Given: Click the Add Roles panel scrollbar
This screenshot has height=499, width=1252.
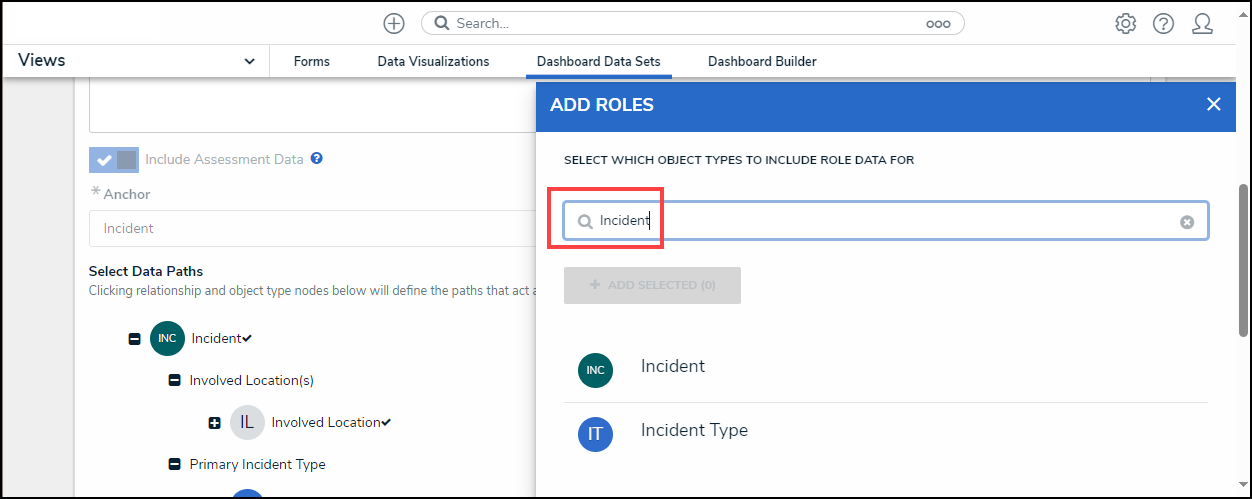Looking at the screenshot, I should coord(1243,260).
